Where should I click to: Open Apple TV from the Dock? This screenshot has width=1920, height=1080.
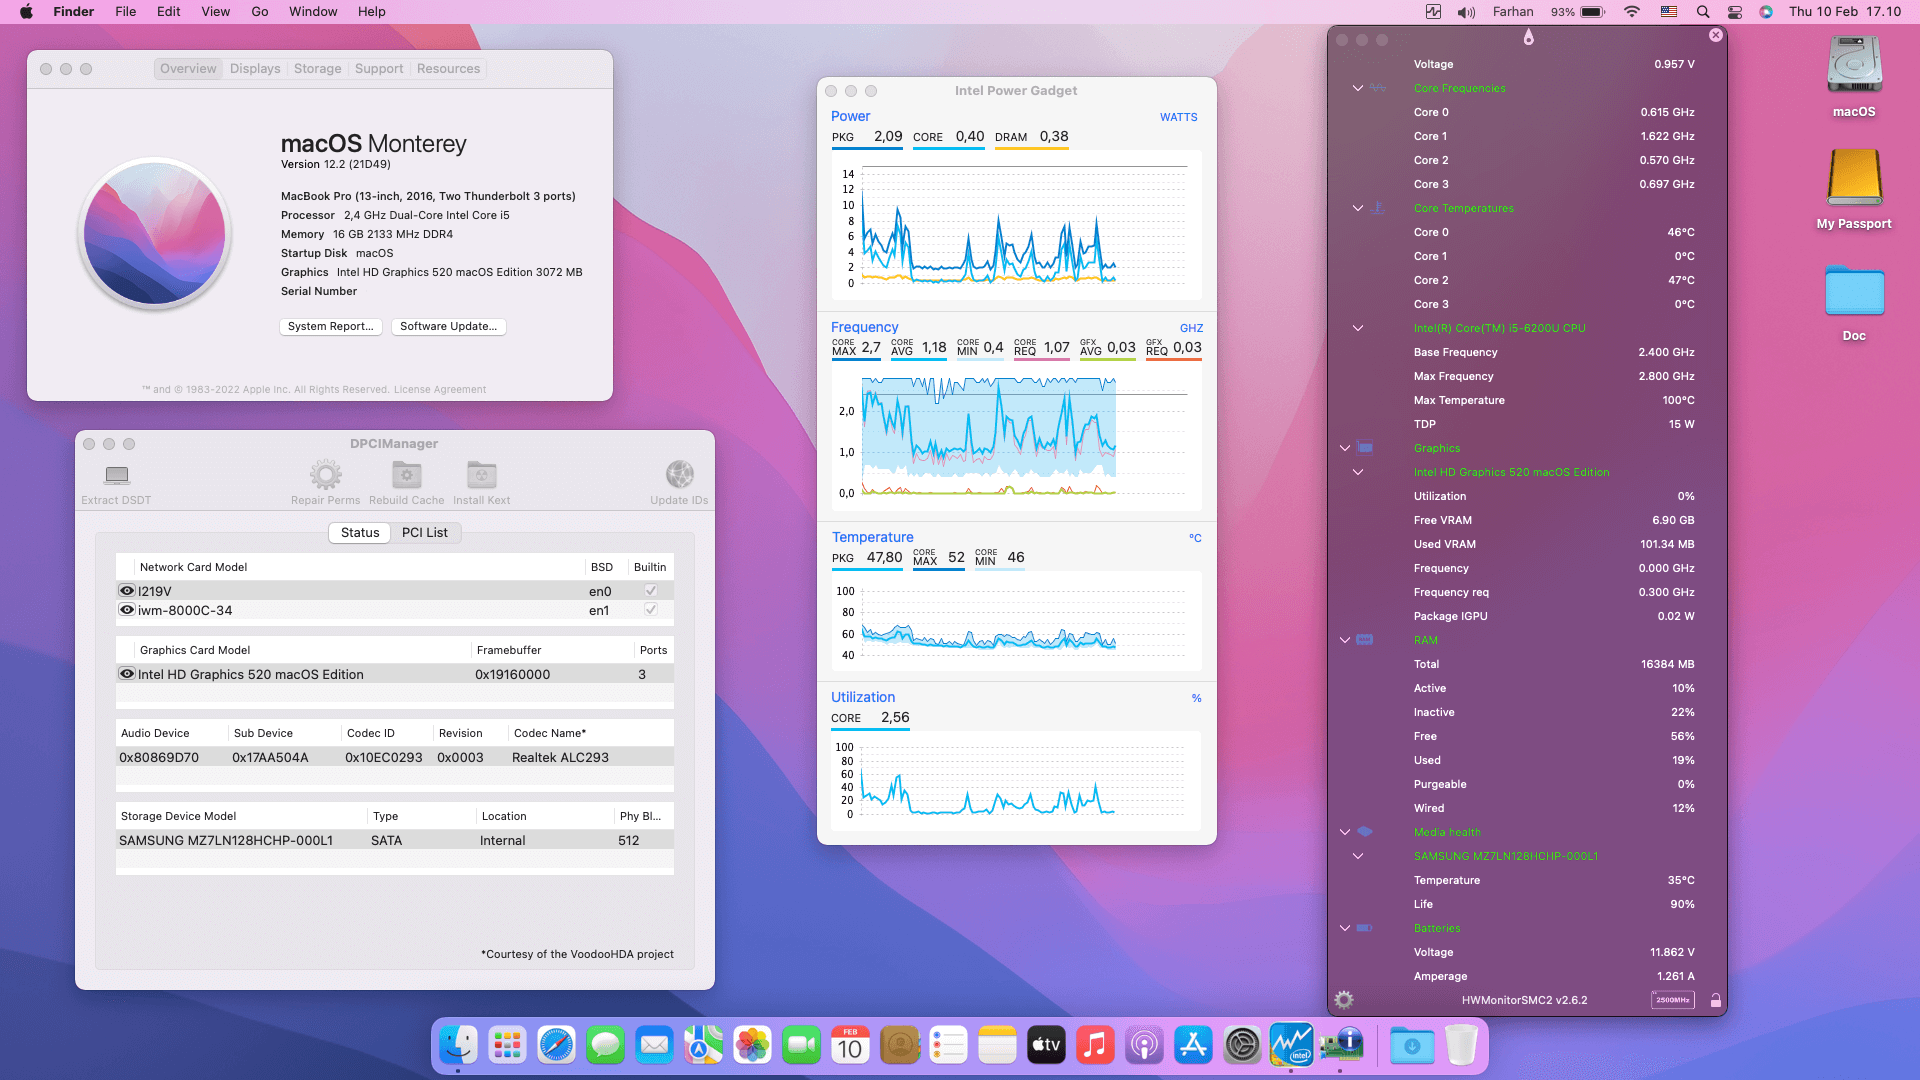point(1046,1046)
